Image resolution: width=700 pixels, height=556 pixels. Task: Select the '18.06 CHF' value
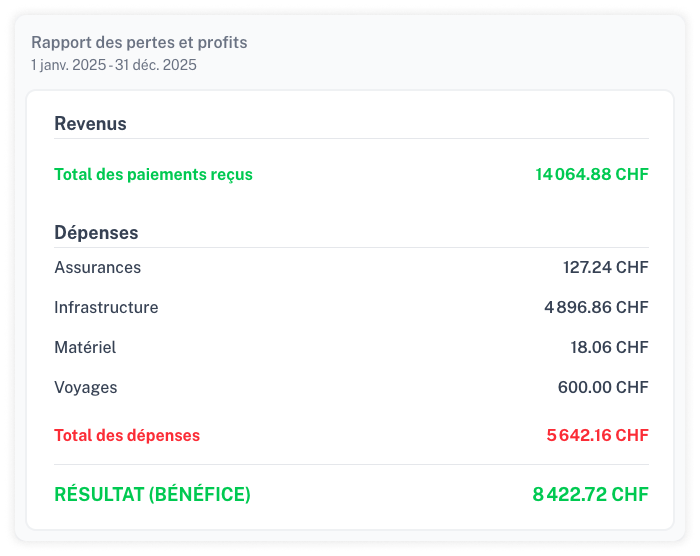(609, 347)
